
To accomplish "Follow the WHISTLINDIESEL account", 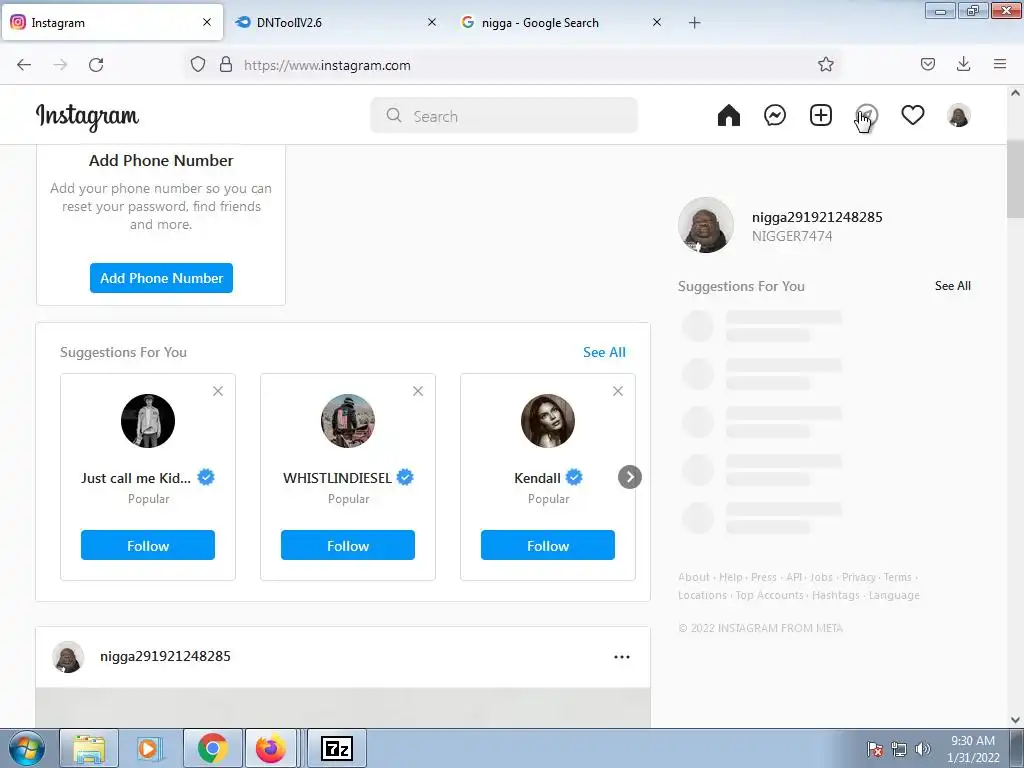I will 347,545.
